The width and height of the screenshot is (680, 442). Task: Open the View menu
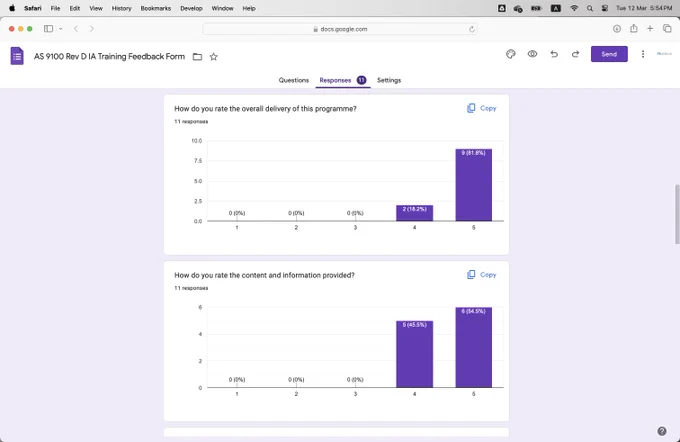[x=96, y=8]
